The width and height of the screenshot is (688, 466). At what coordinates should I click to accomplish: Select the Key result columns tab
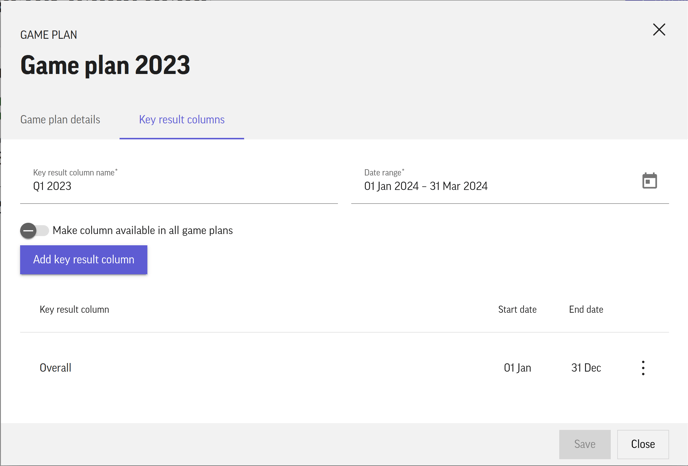coord(182,119)
